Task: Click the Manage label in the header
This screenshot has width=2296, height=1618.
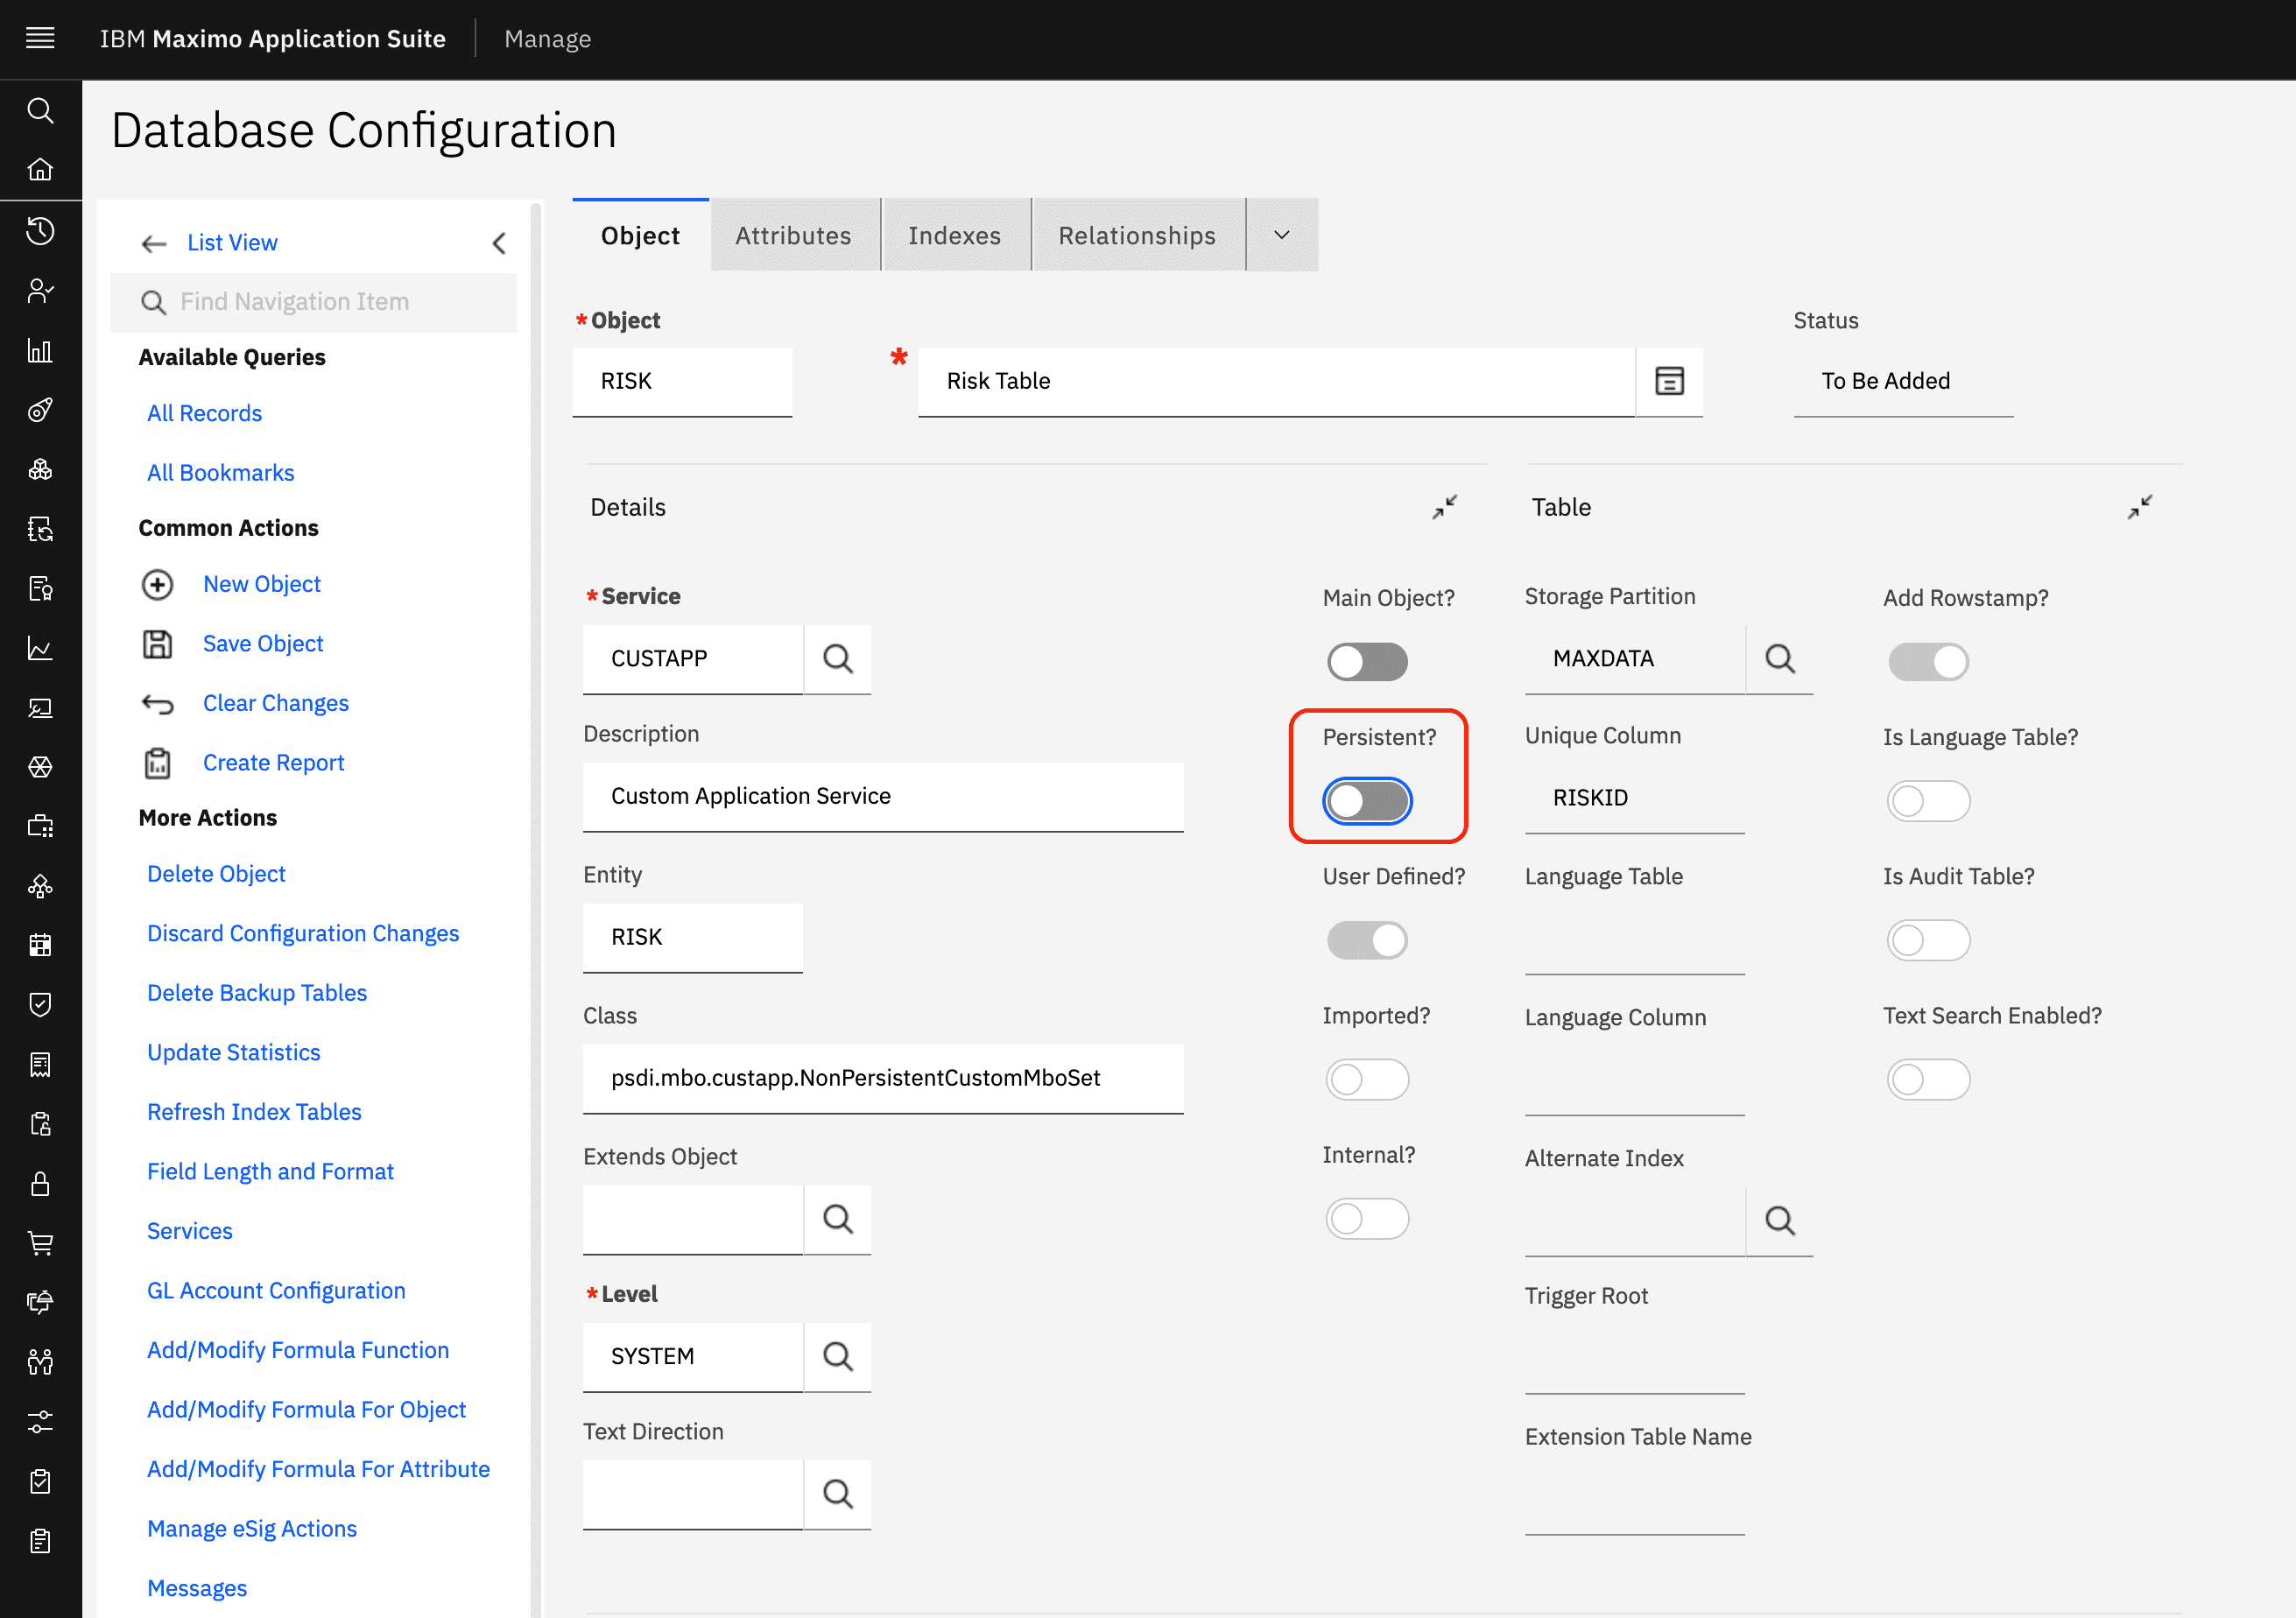Action: [548, 39]
